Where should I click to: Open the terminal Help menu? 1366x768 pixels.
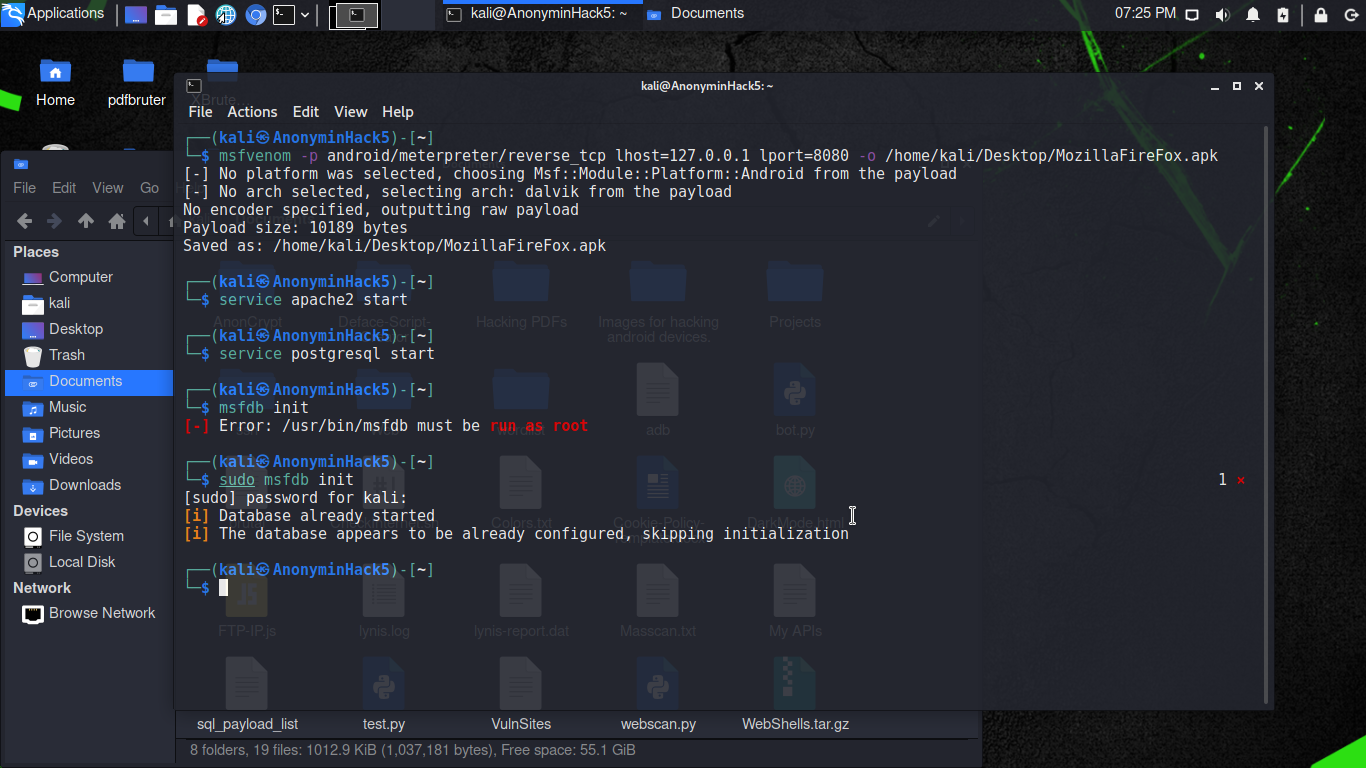(x=398, y=112)
